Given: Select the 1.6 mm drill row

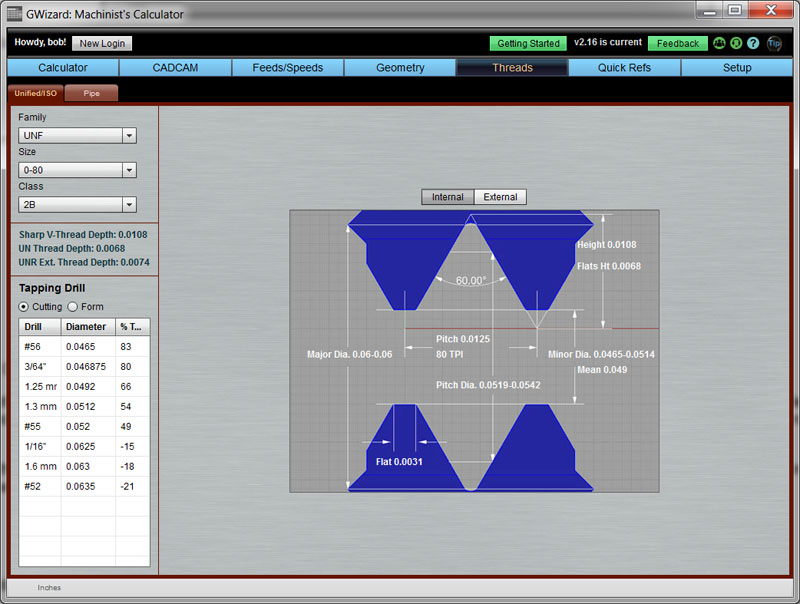Looking at the screenshot, I should (x=84, y=466).
